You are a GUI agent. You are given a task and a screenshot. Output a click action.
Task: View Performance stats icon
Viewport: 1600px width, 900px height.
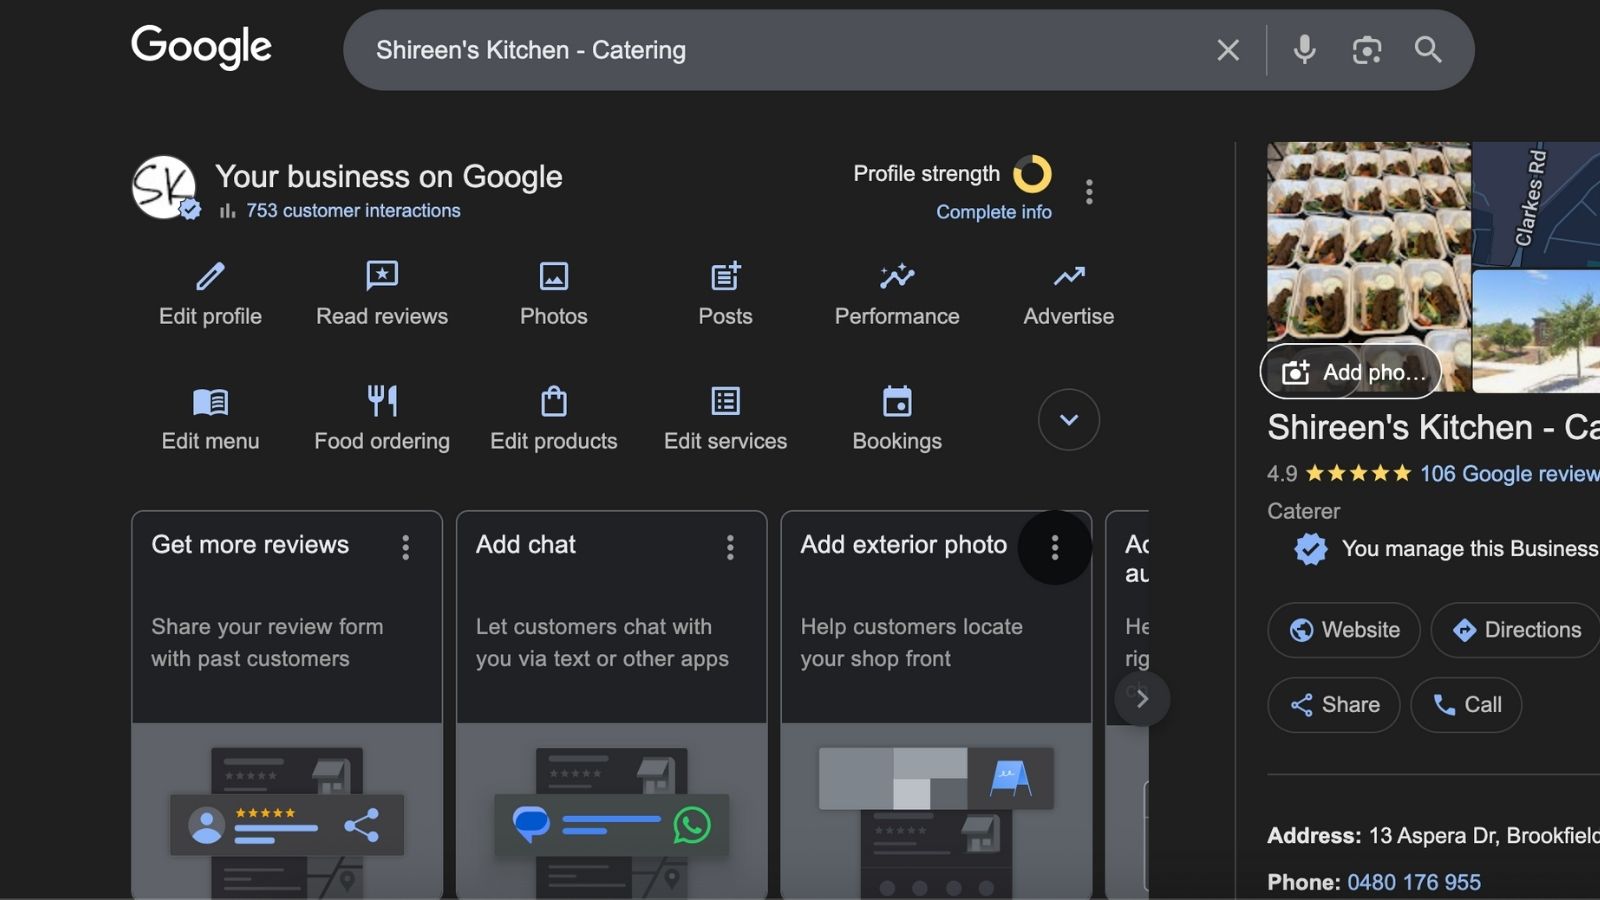[896, 276]
